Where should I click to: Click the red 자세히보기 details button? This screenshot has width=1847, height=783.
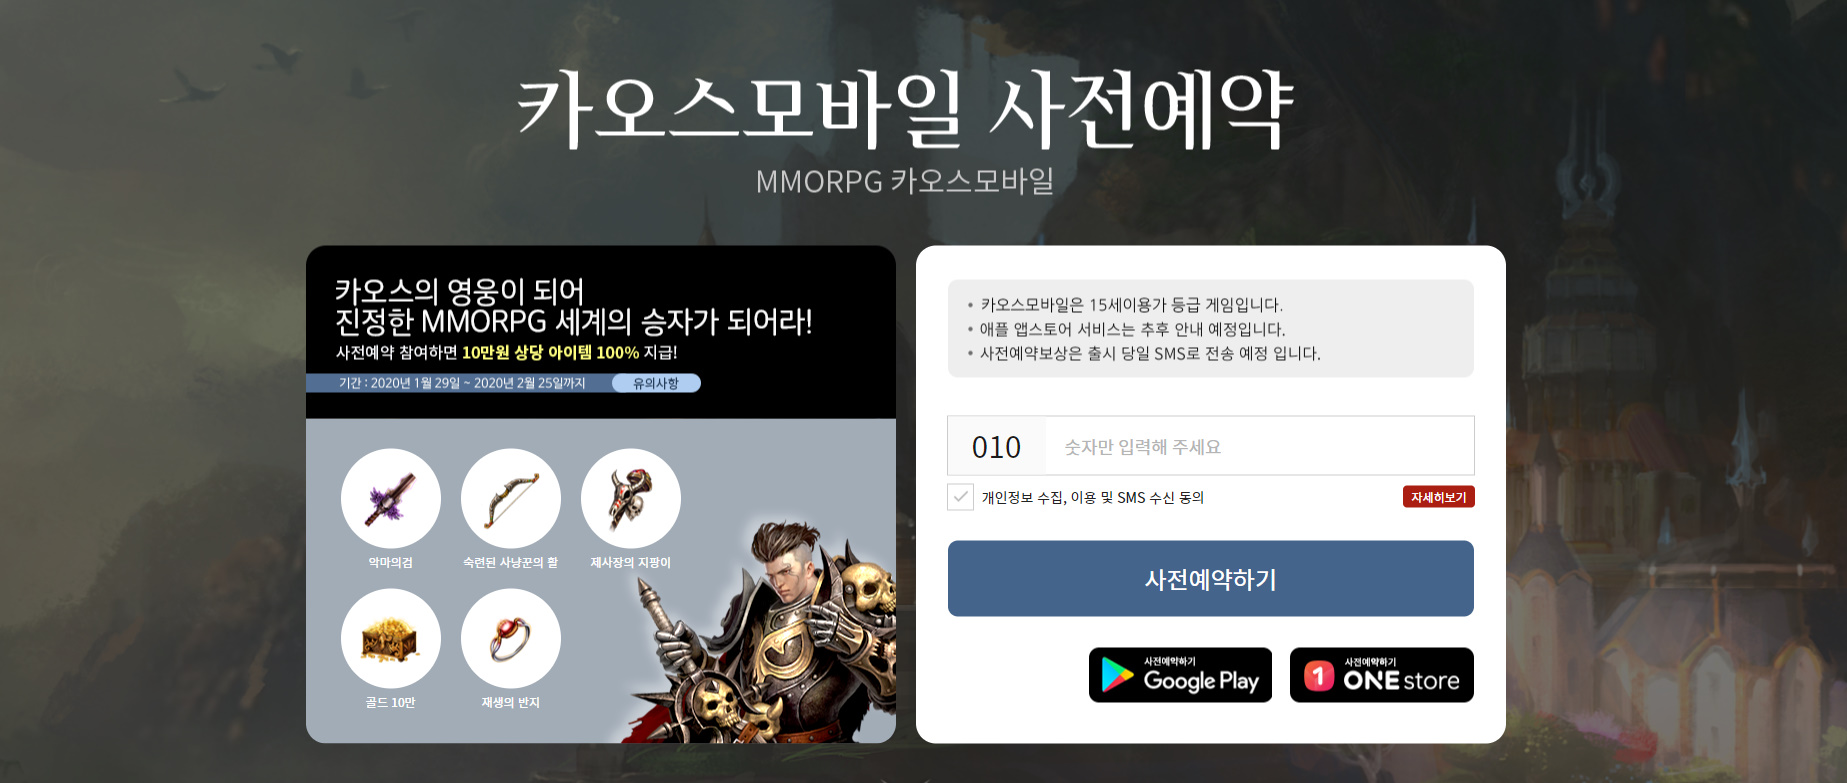point(1438,497)
